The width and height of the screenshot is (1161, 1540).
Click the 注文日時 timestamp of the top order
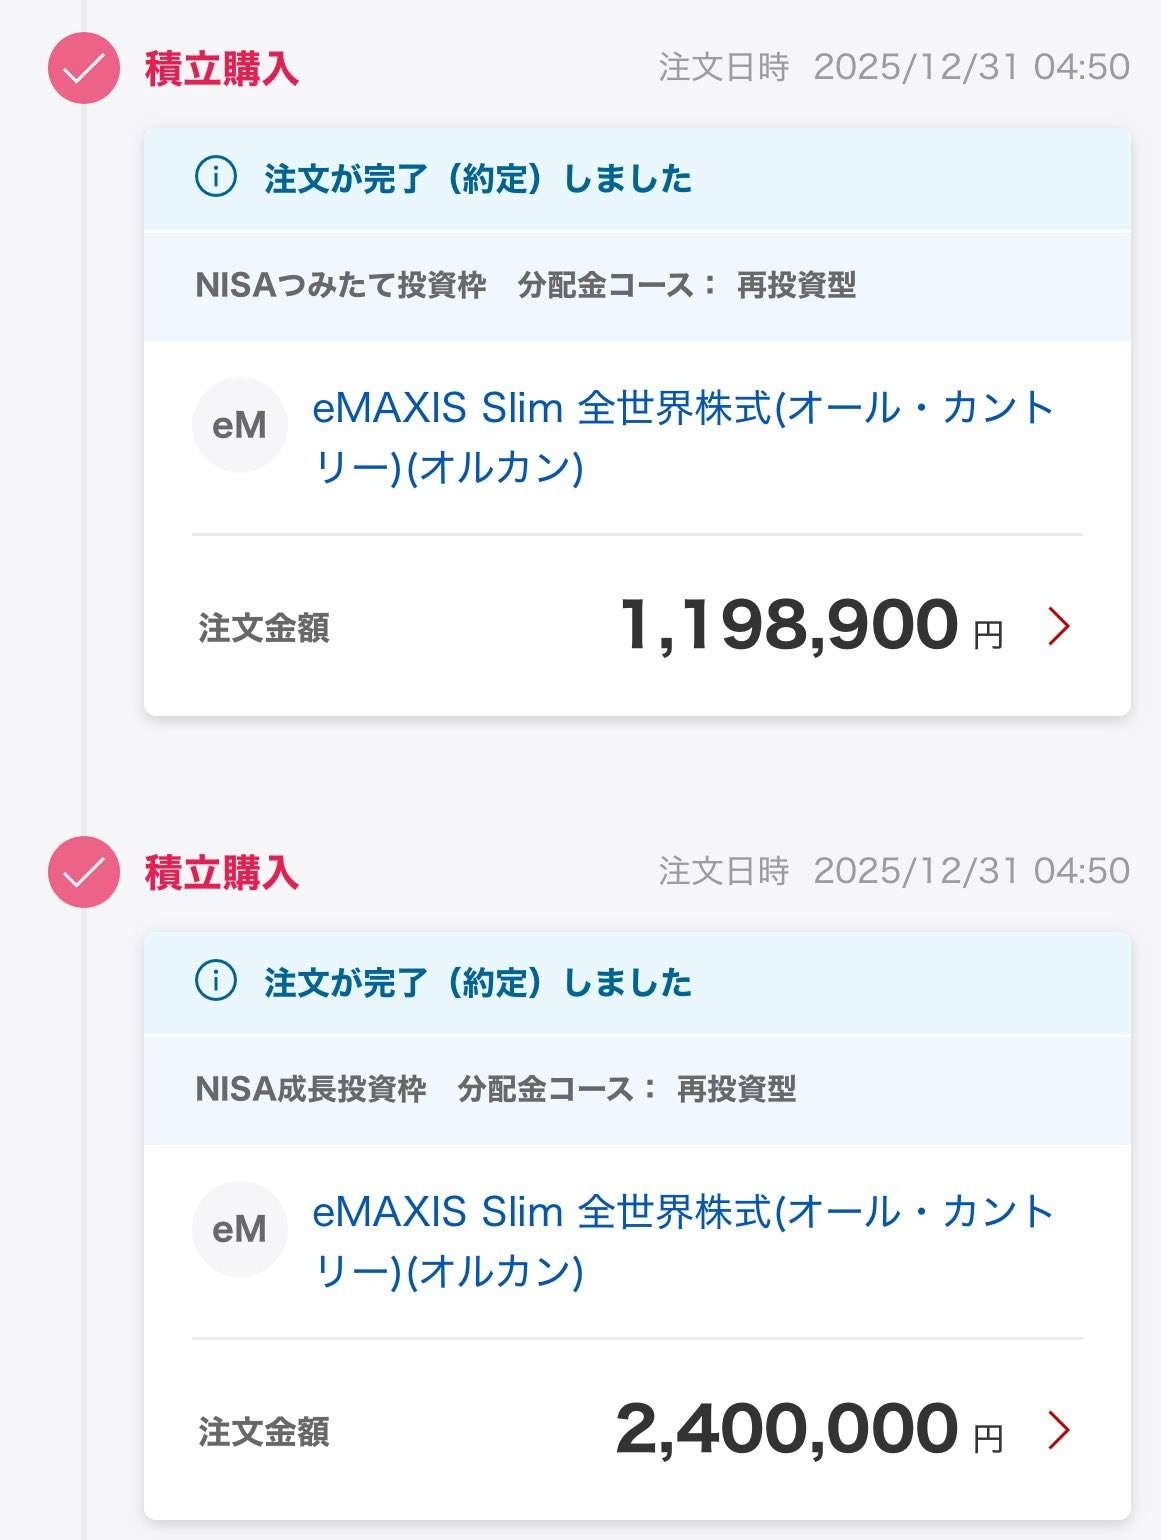894,67
